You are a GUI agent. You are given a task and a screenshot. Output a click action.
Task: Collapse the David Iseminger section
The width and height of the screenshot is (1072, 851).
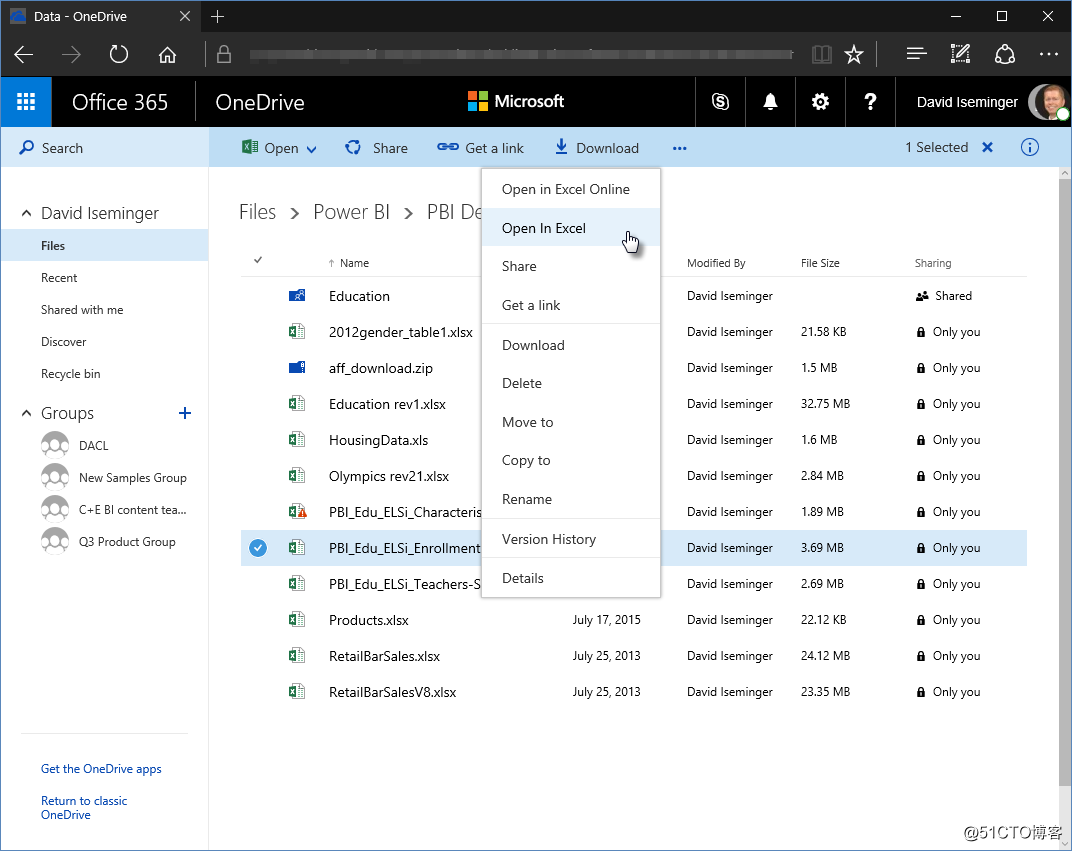[x=26, y=213]
